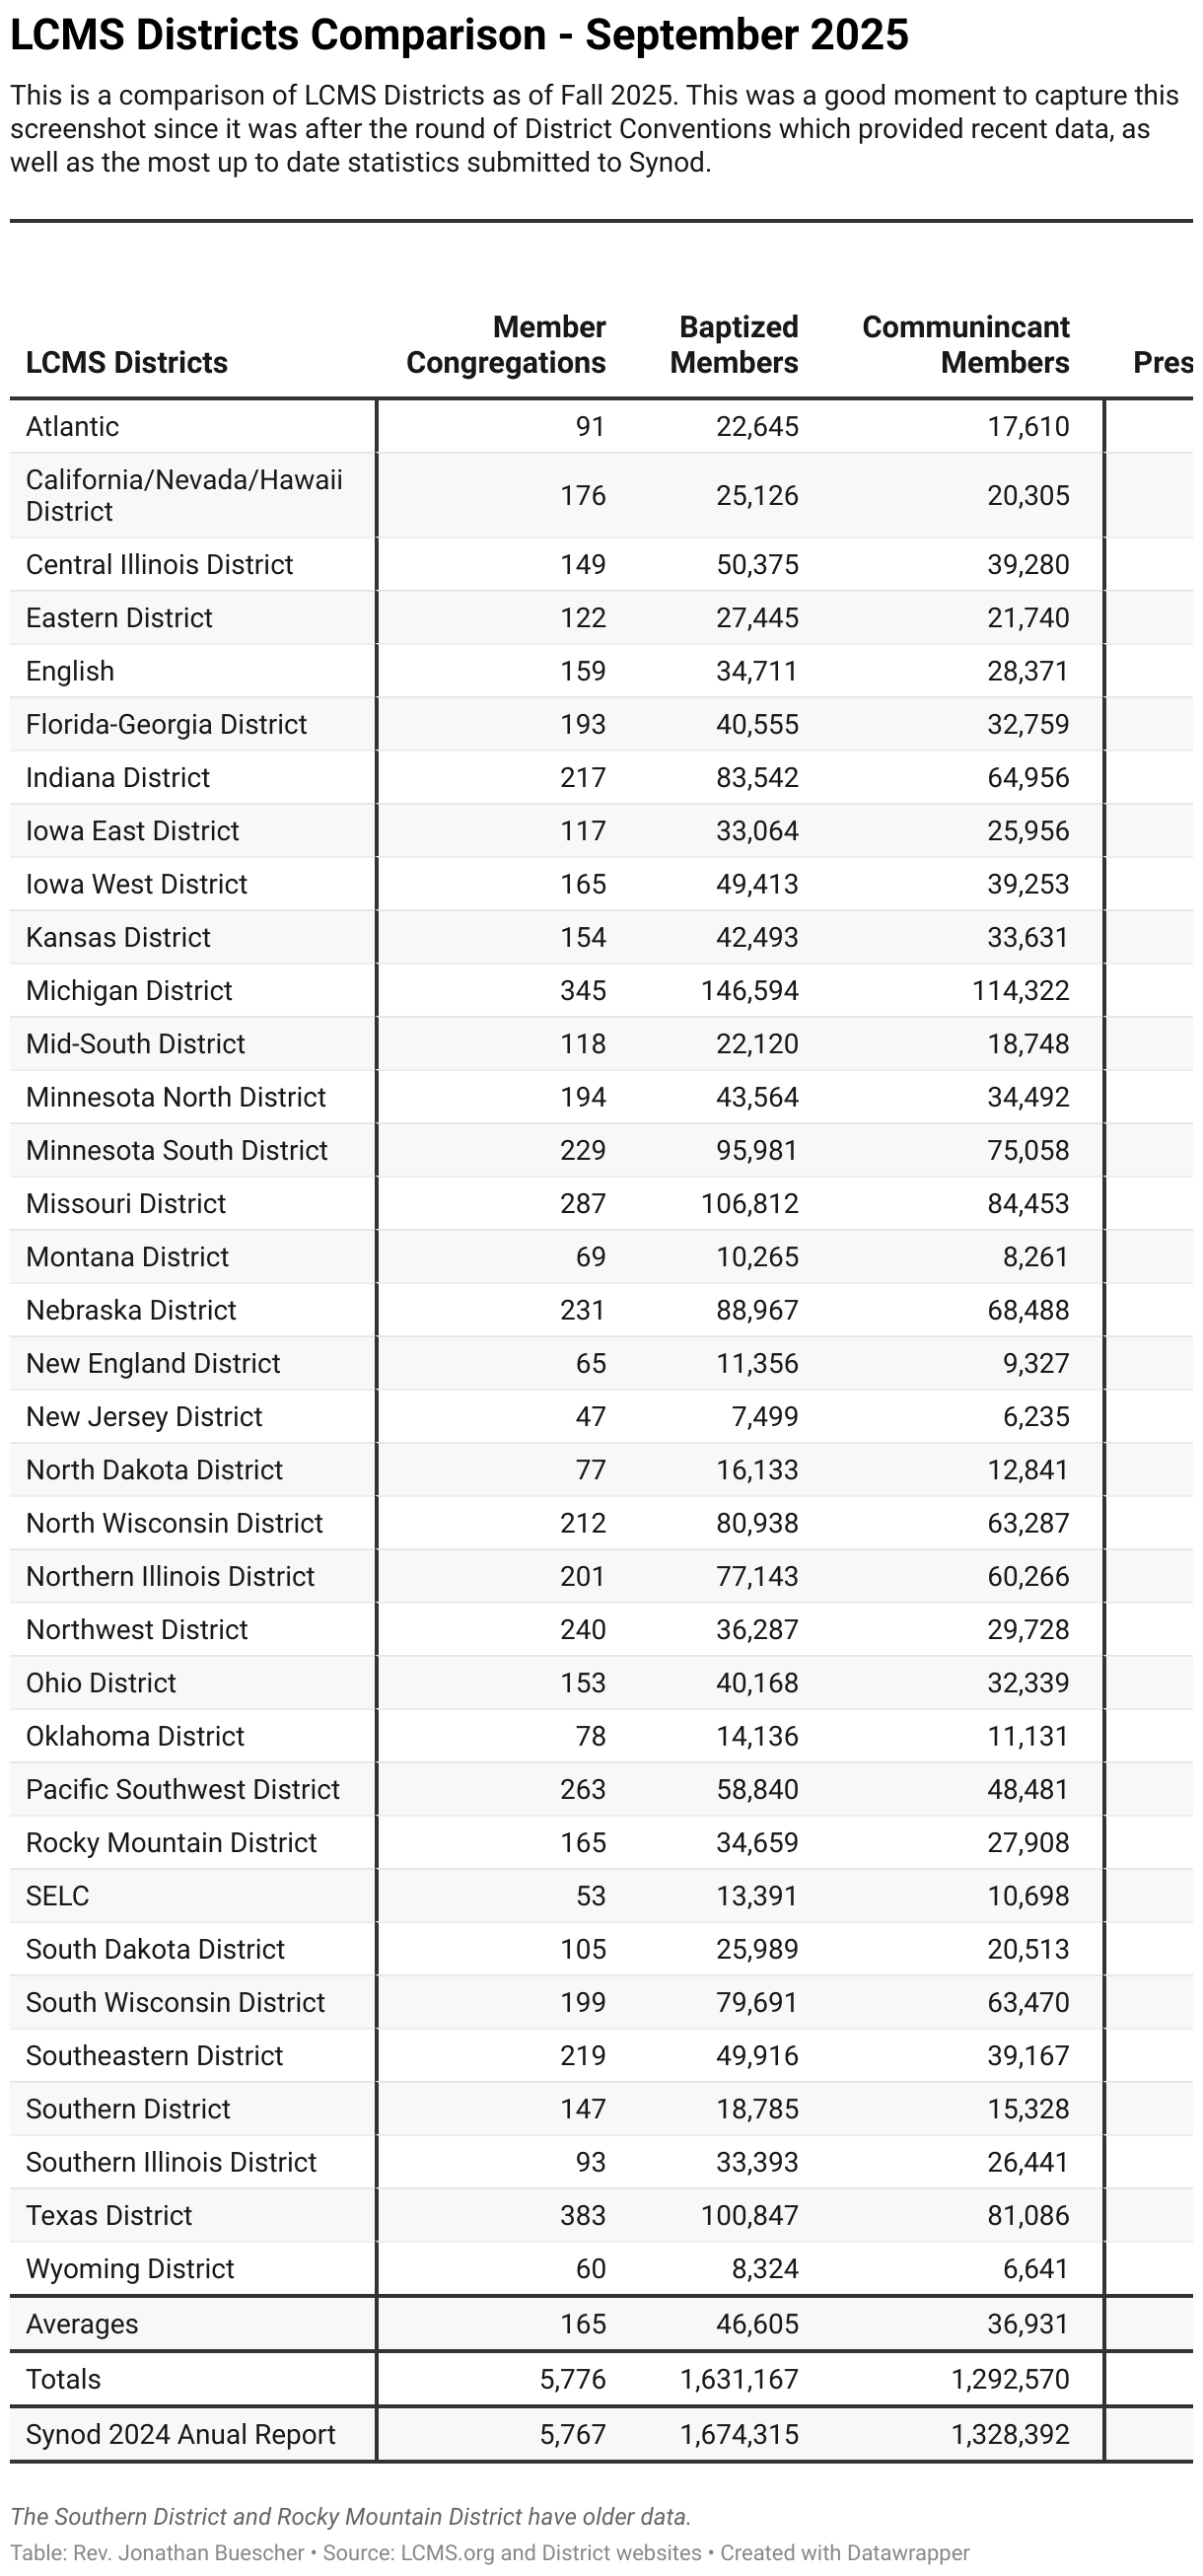Screen dimensions: 1203x2576
Task: Select Texas District's 383 congregations cell
Action: [x=583, y=2215]
